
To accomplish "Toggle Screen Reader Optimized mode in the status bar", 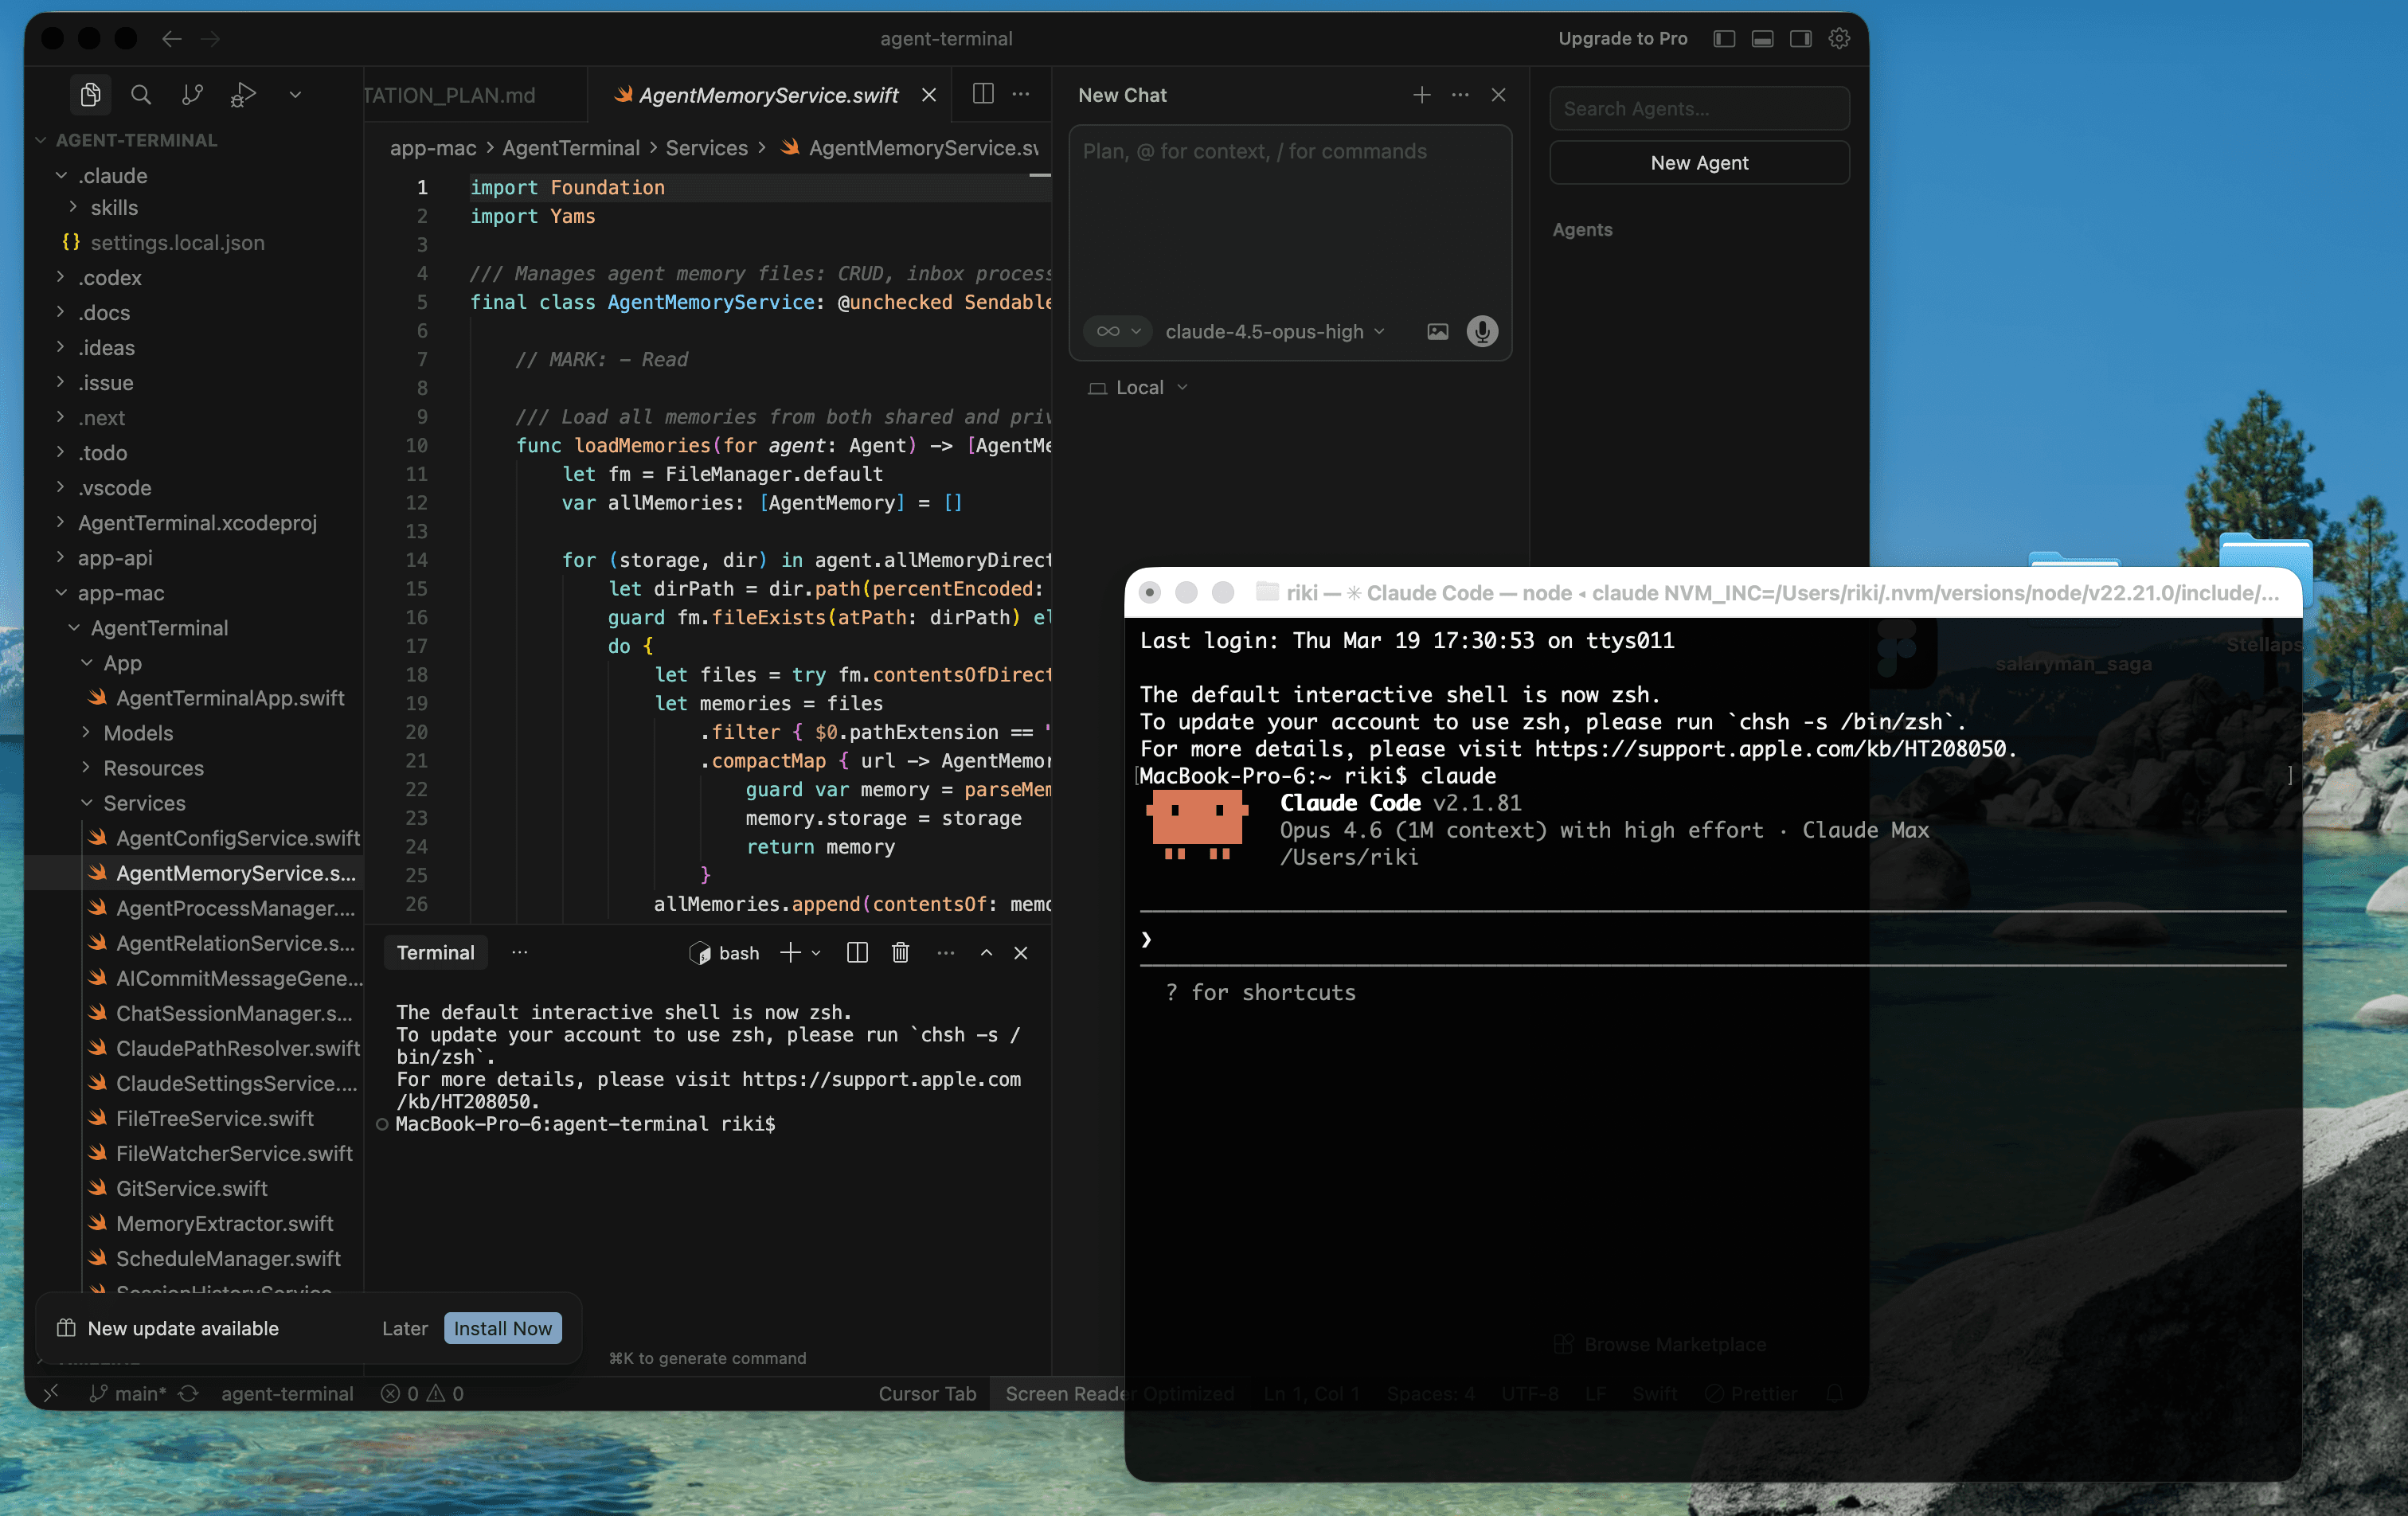I will coord(1120,1393).
